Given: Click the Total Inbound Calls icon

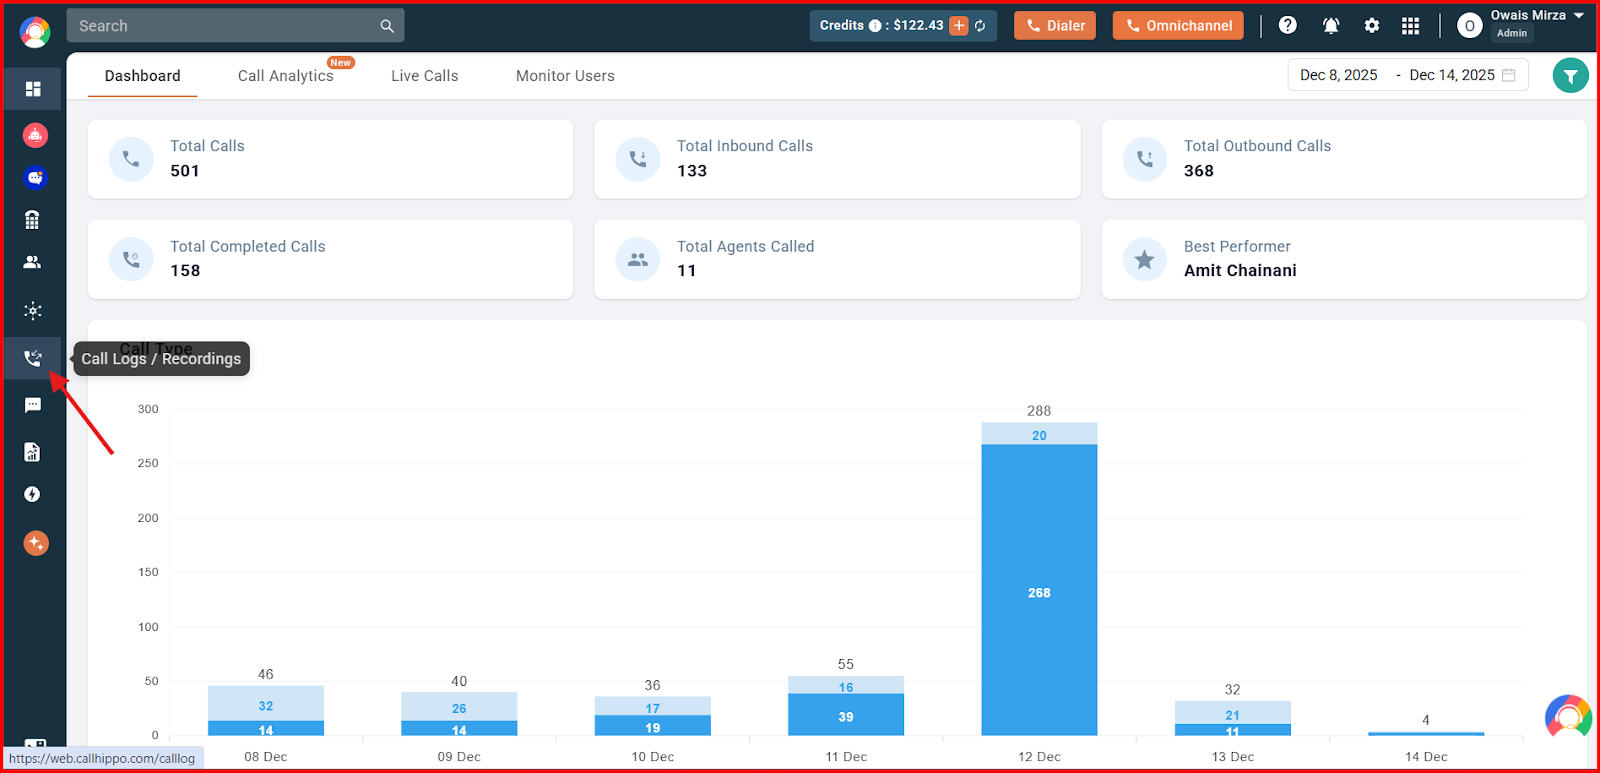Looking at the screenshot, I should pyautogui.click(x=638, y=159).
